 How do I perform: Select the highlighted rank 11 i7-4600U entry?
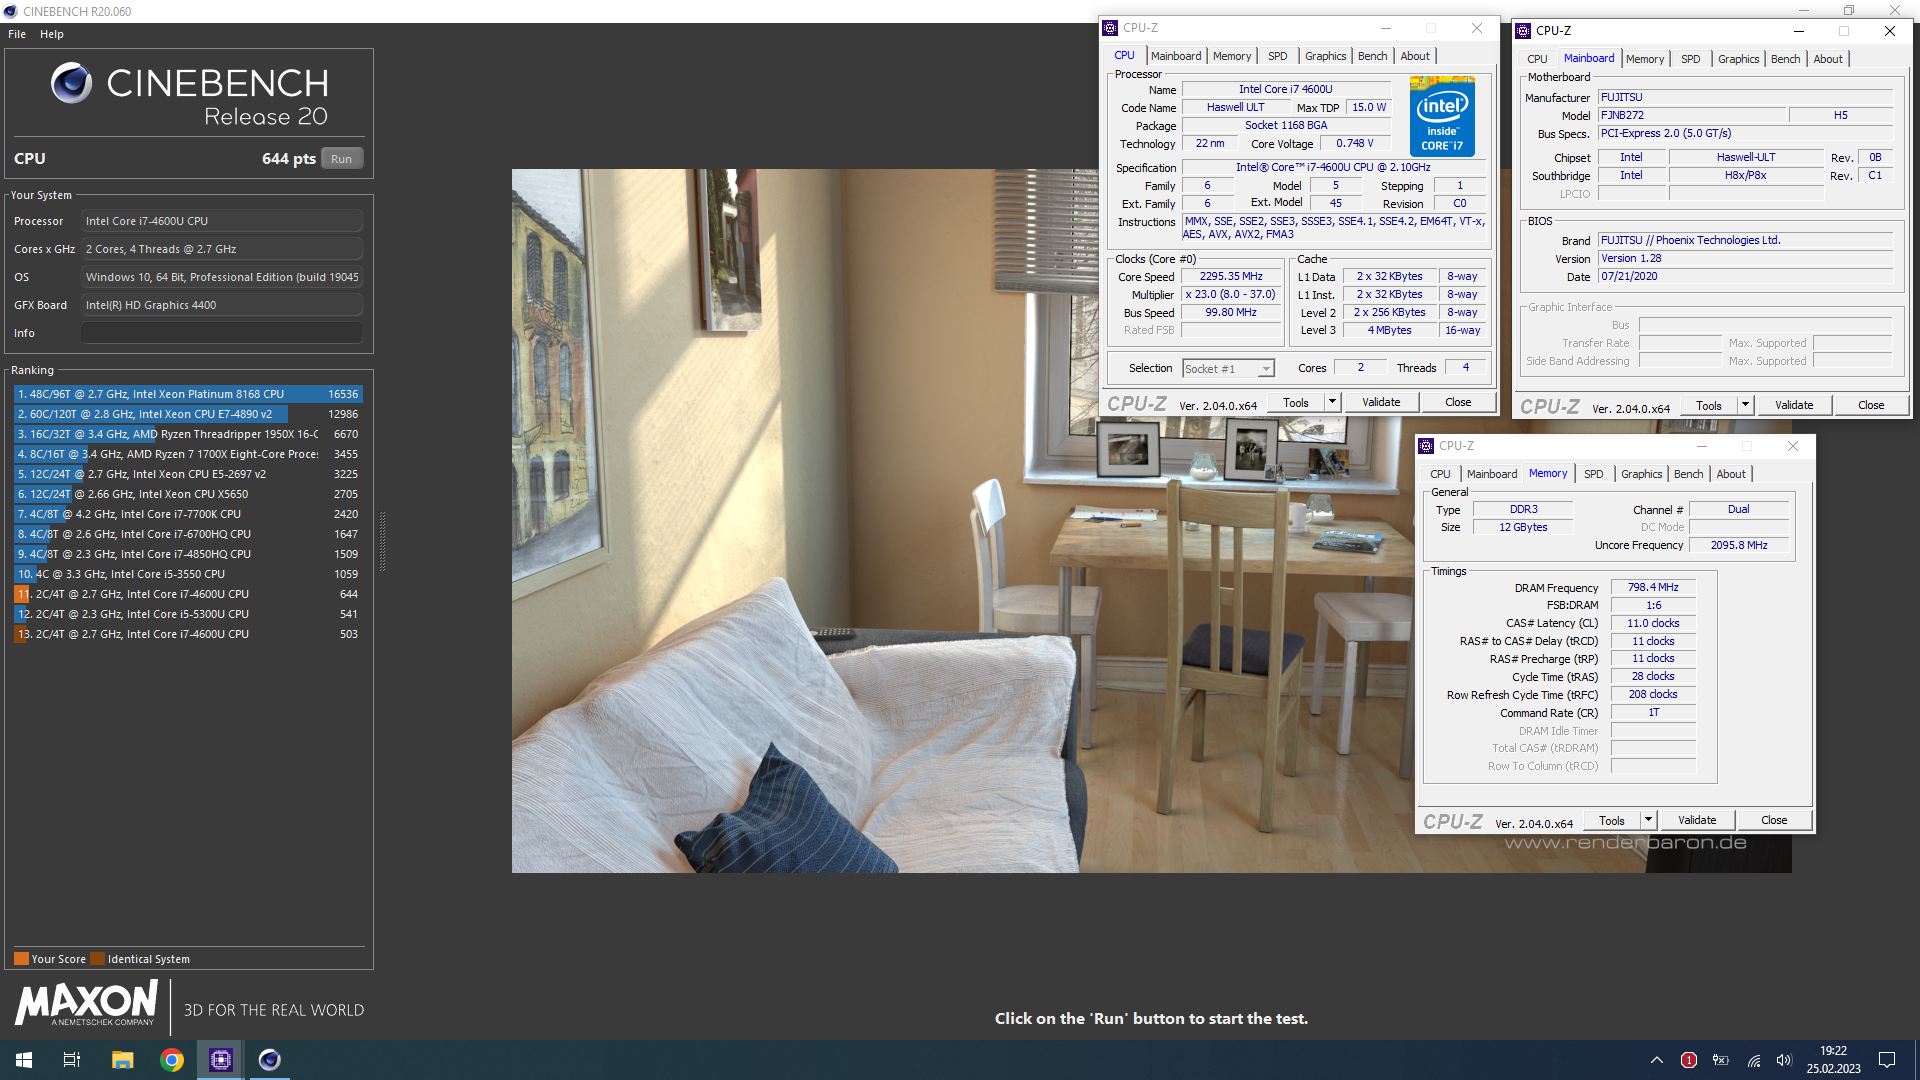click(x=188, y=594)
